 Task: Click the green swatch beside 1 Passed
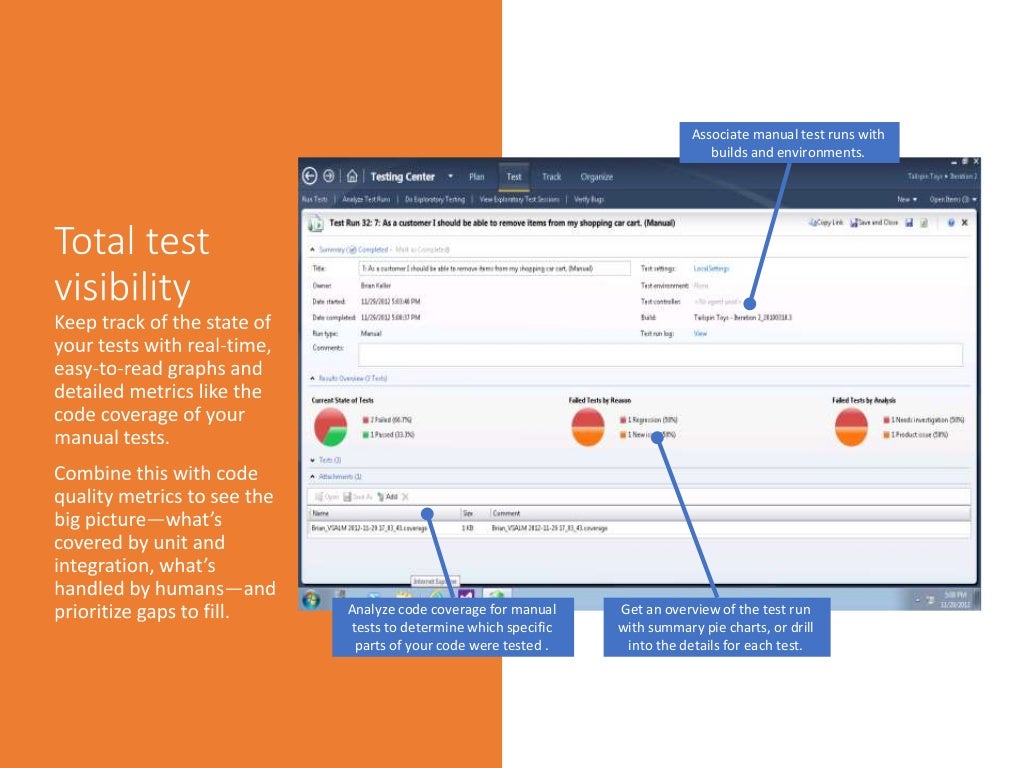(x=366, y=435)
